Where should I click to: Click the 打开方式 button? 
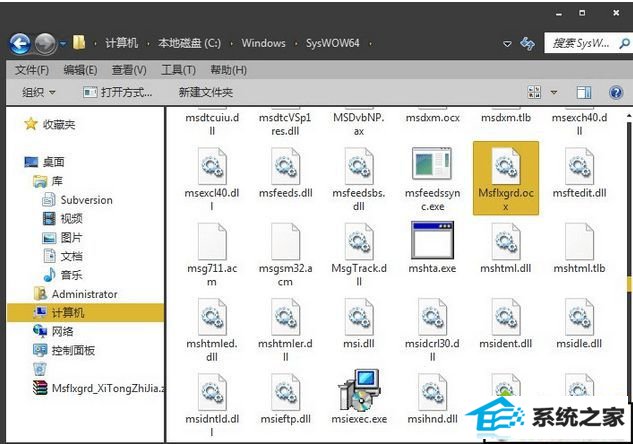point(118,92)
